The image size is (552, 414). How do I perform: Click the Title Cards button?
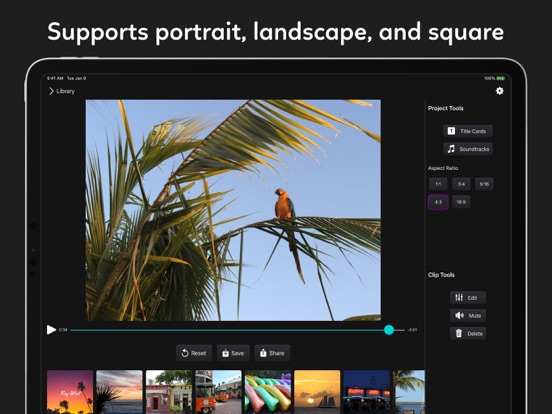468,131
